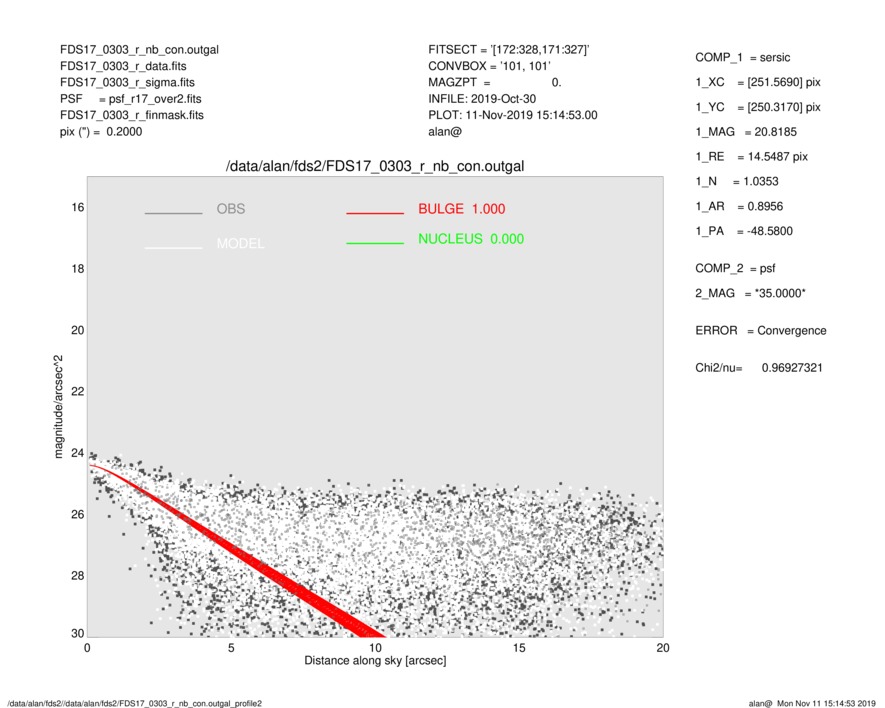The height and width of the screenshot is (708, 885).
Task: Select the 1_XC = [251.5690] pix value
Action: [x=758, y=82]
